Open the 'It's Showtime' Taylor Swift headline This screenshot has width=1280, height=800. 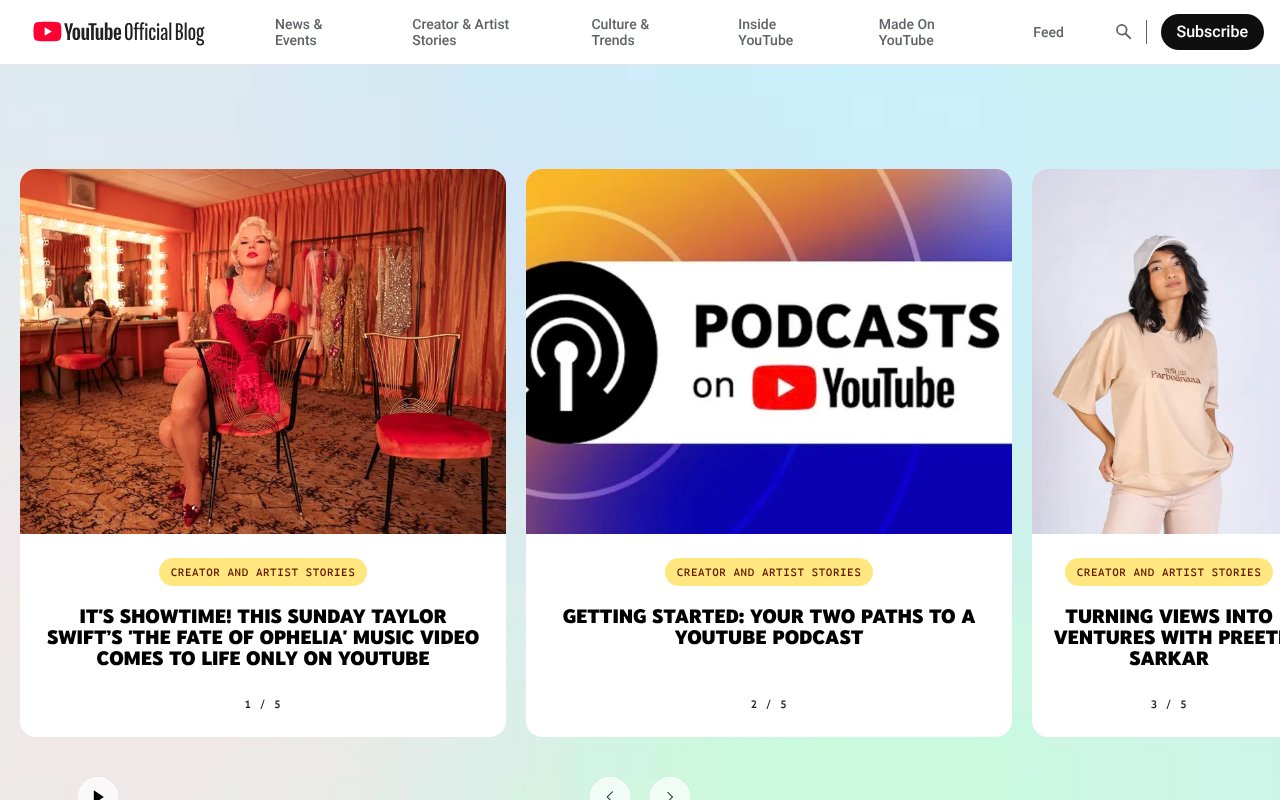tap(263, 637)
